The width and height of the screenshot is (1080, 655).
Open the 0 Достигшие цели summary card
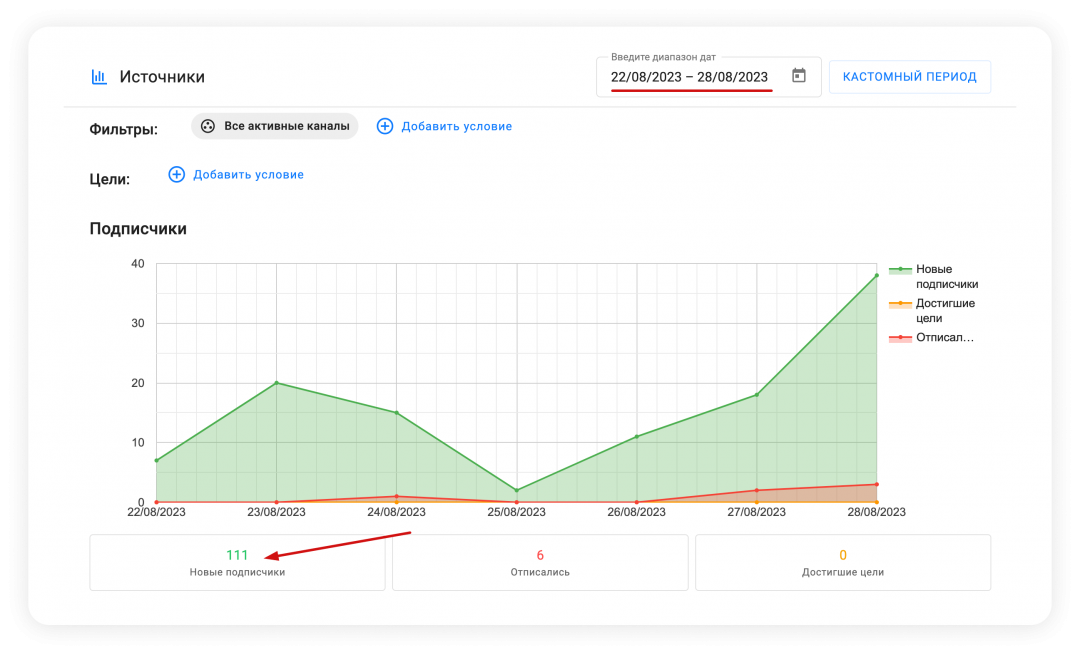[843, 562]
